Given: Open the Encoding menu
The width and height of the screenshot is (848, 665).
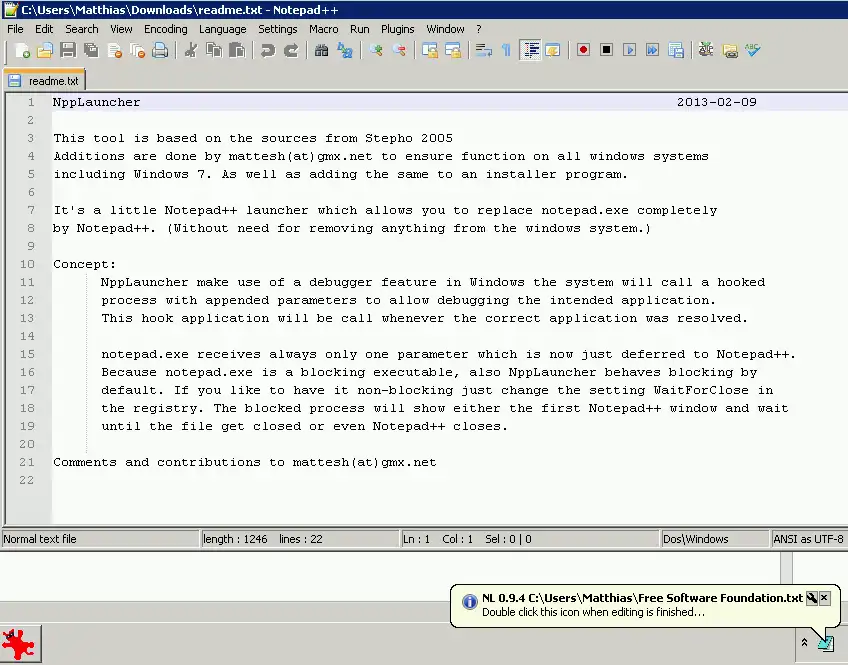Looking at the screenshot, I should [x=165, y=29].
